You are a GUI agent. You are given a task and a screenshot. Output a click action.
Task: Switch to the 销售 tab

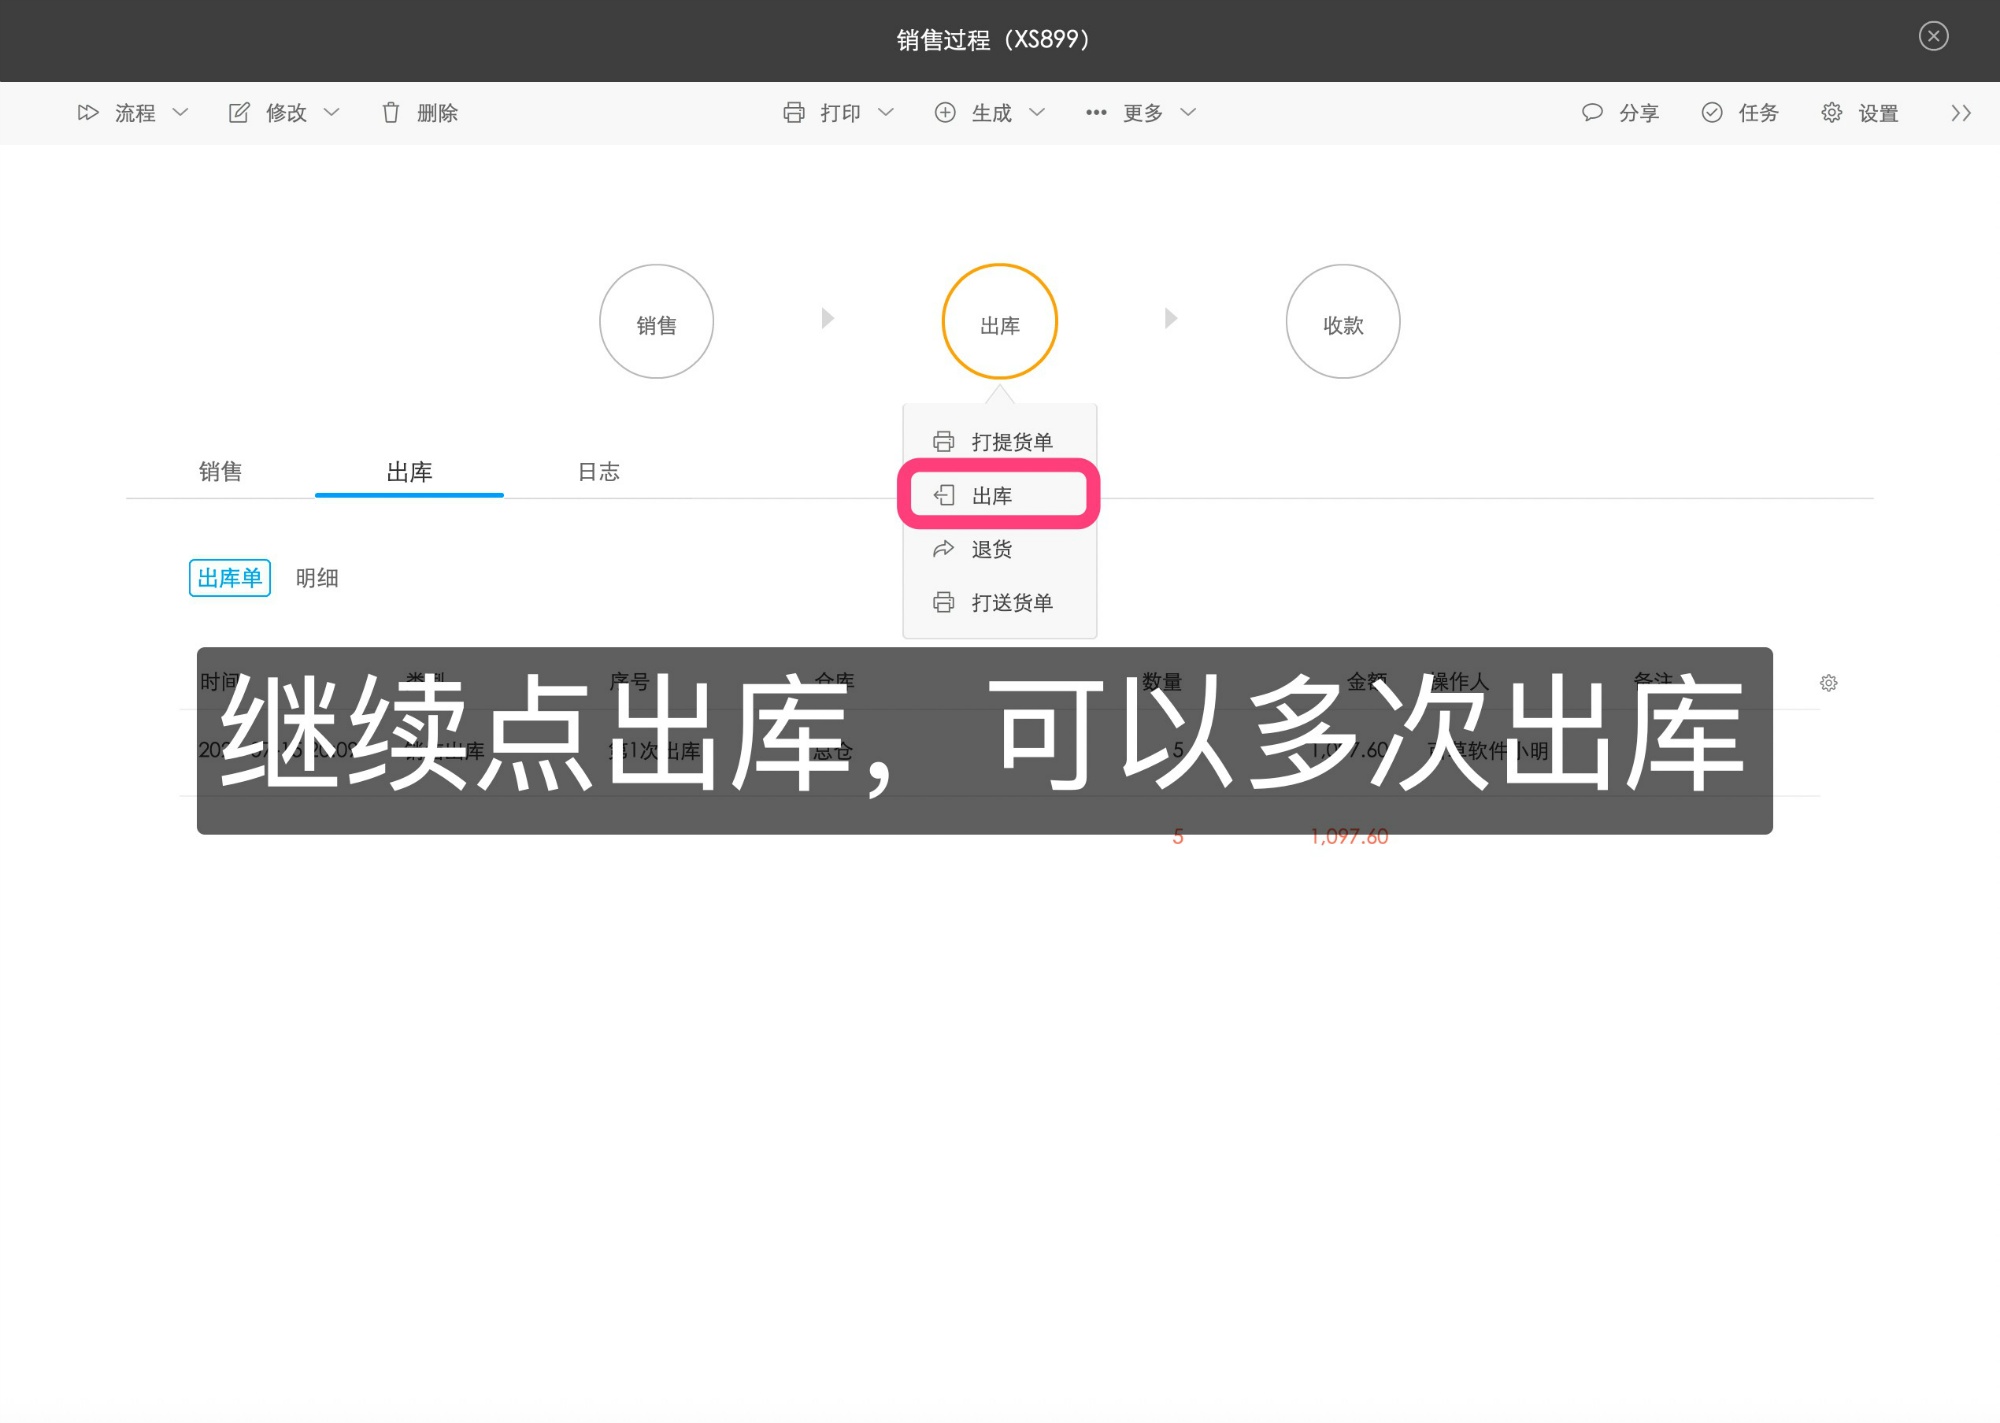pyautogui.click(x=220, y=472)
